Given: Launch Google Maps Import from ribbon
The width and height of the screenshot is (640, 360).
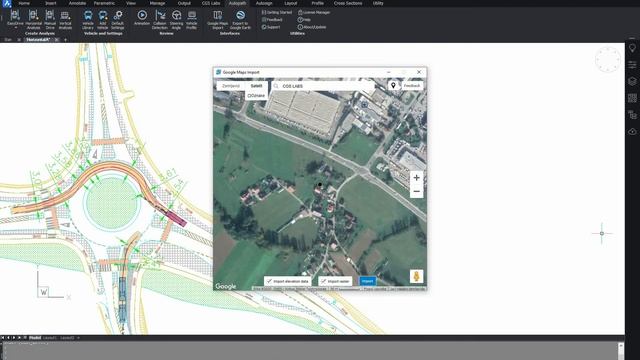Looking at the screenshot, I should 218,19.
